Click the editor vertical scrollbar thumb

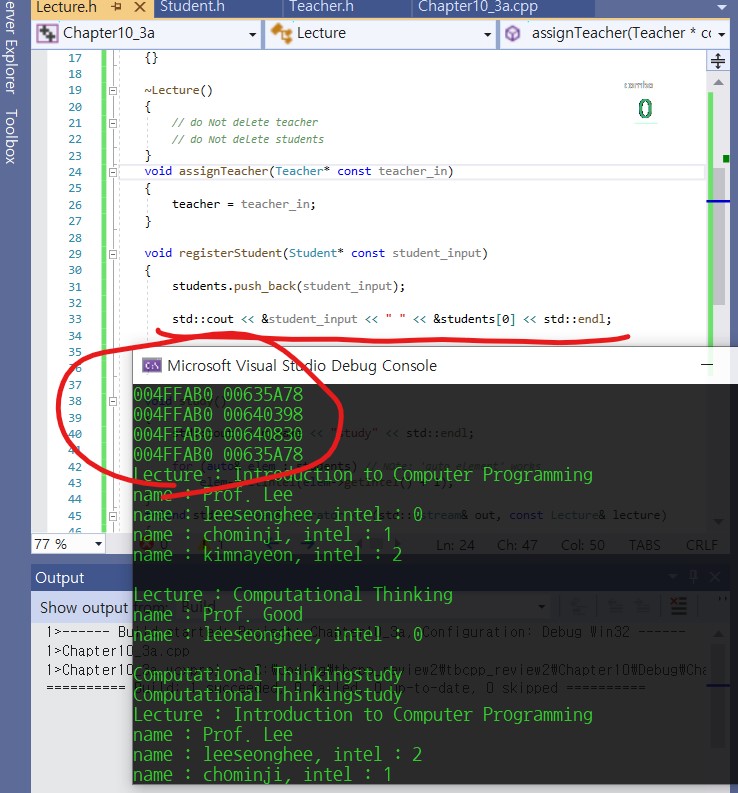[719, 235]
